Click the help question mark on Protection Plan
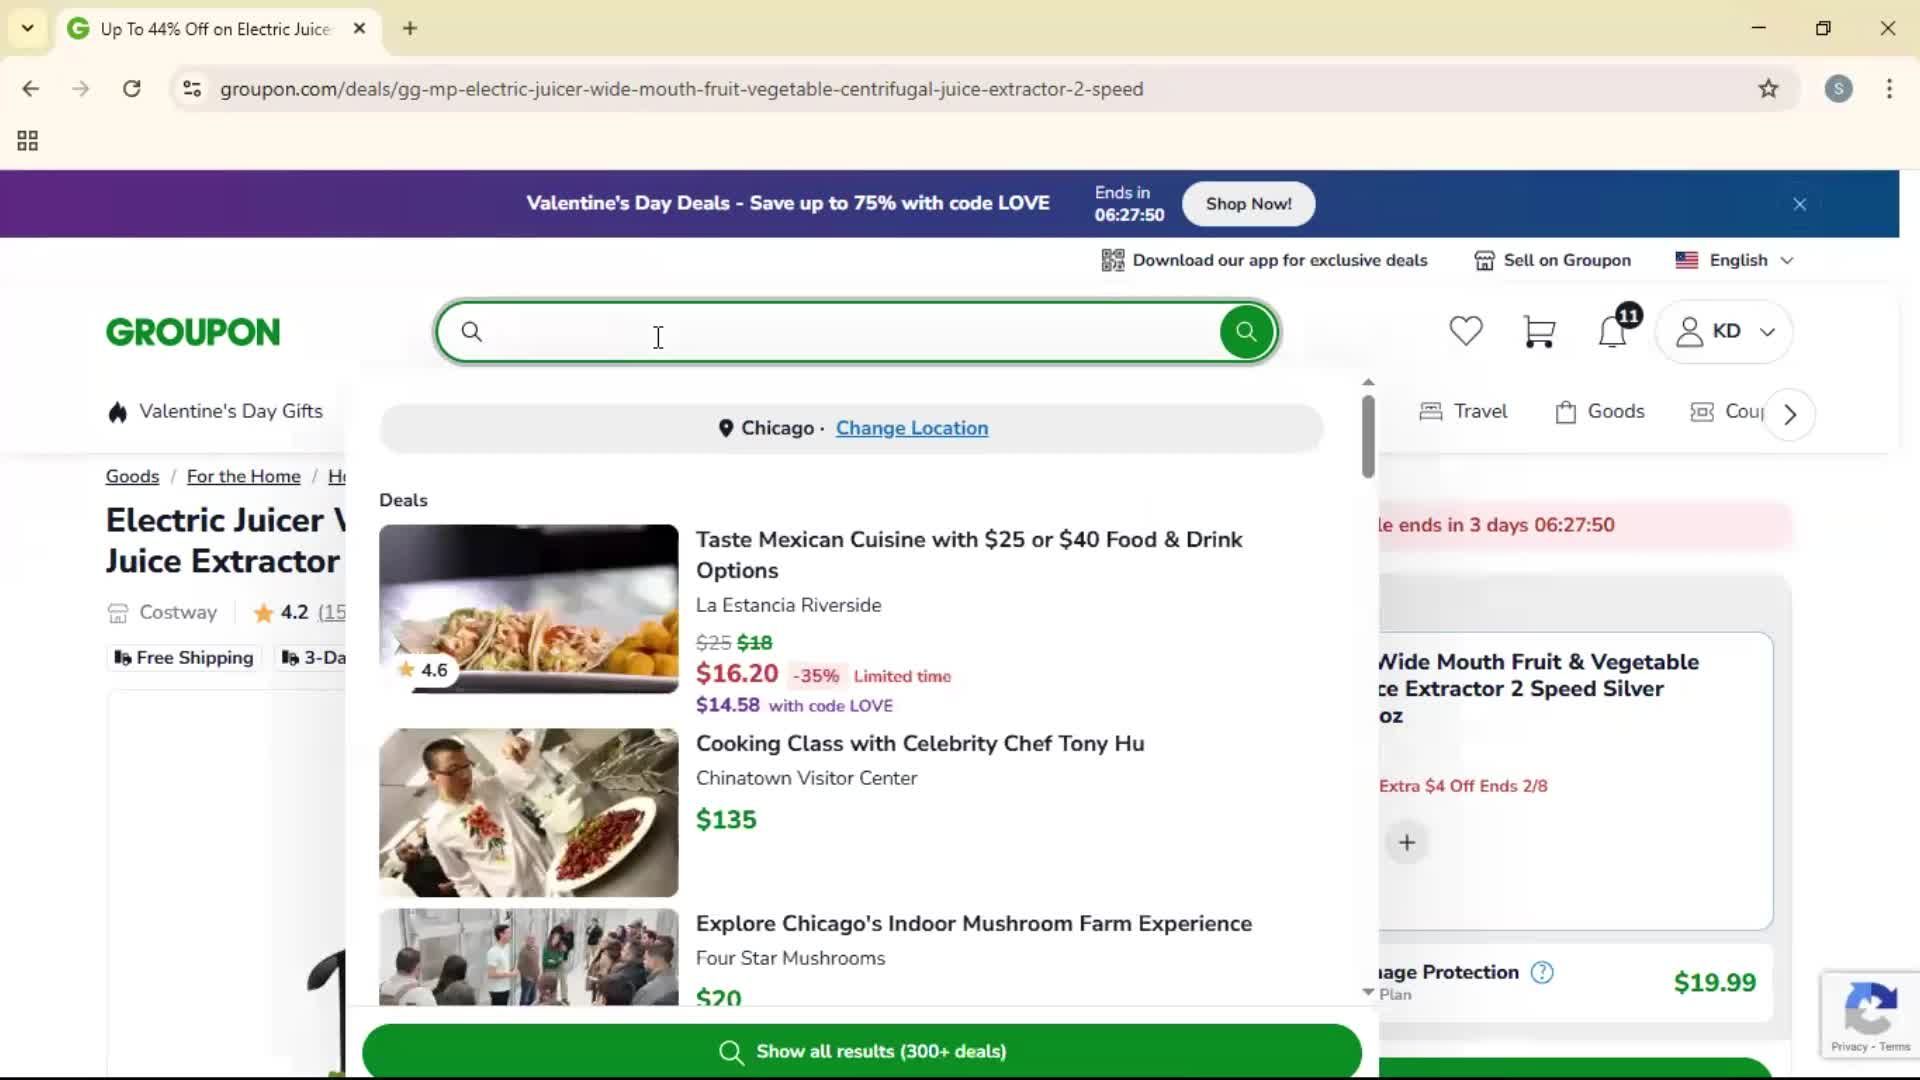 click(1542, 972)
